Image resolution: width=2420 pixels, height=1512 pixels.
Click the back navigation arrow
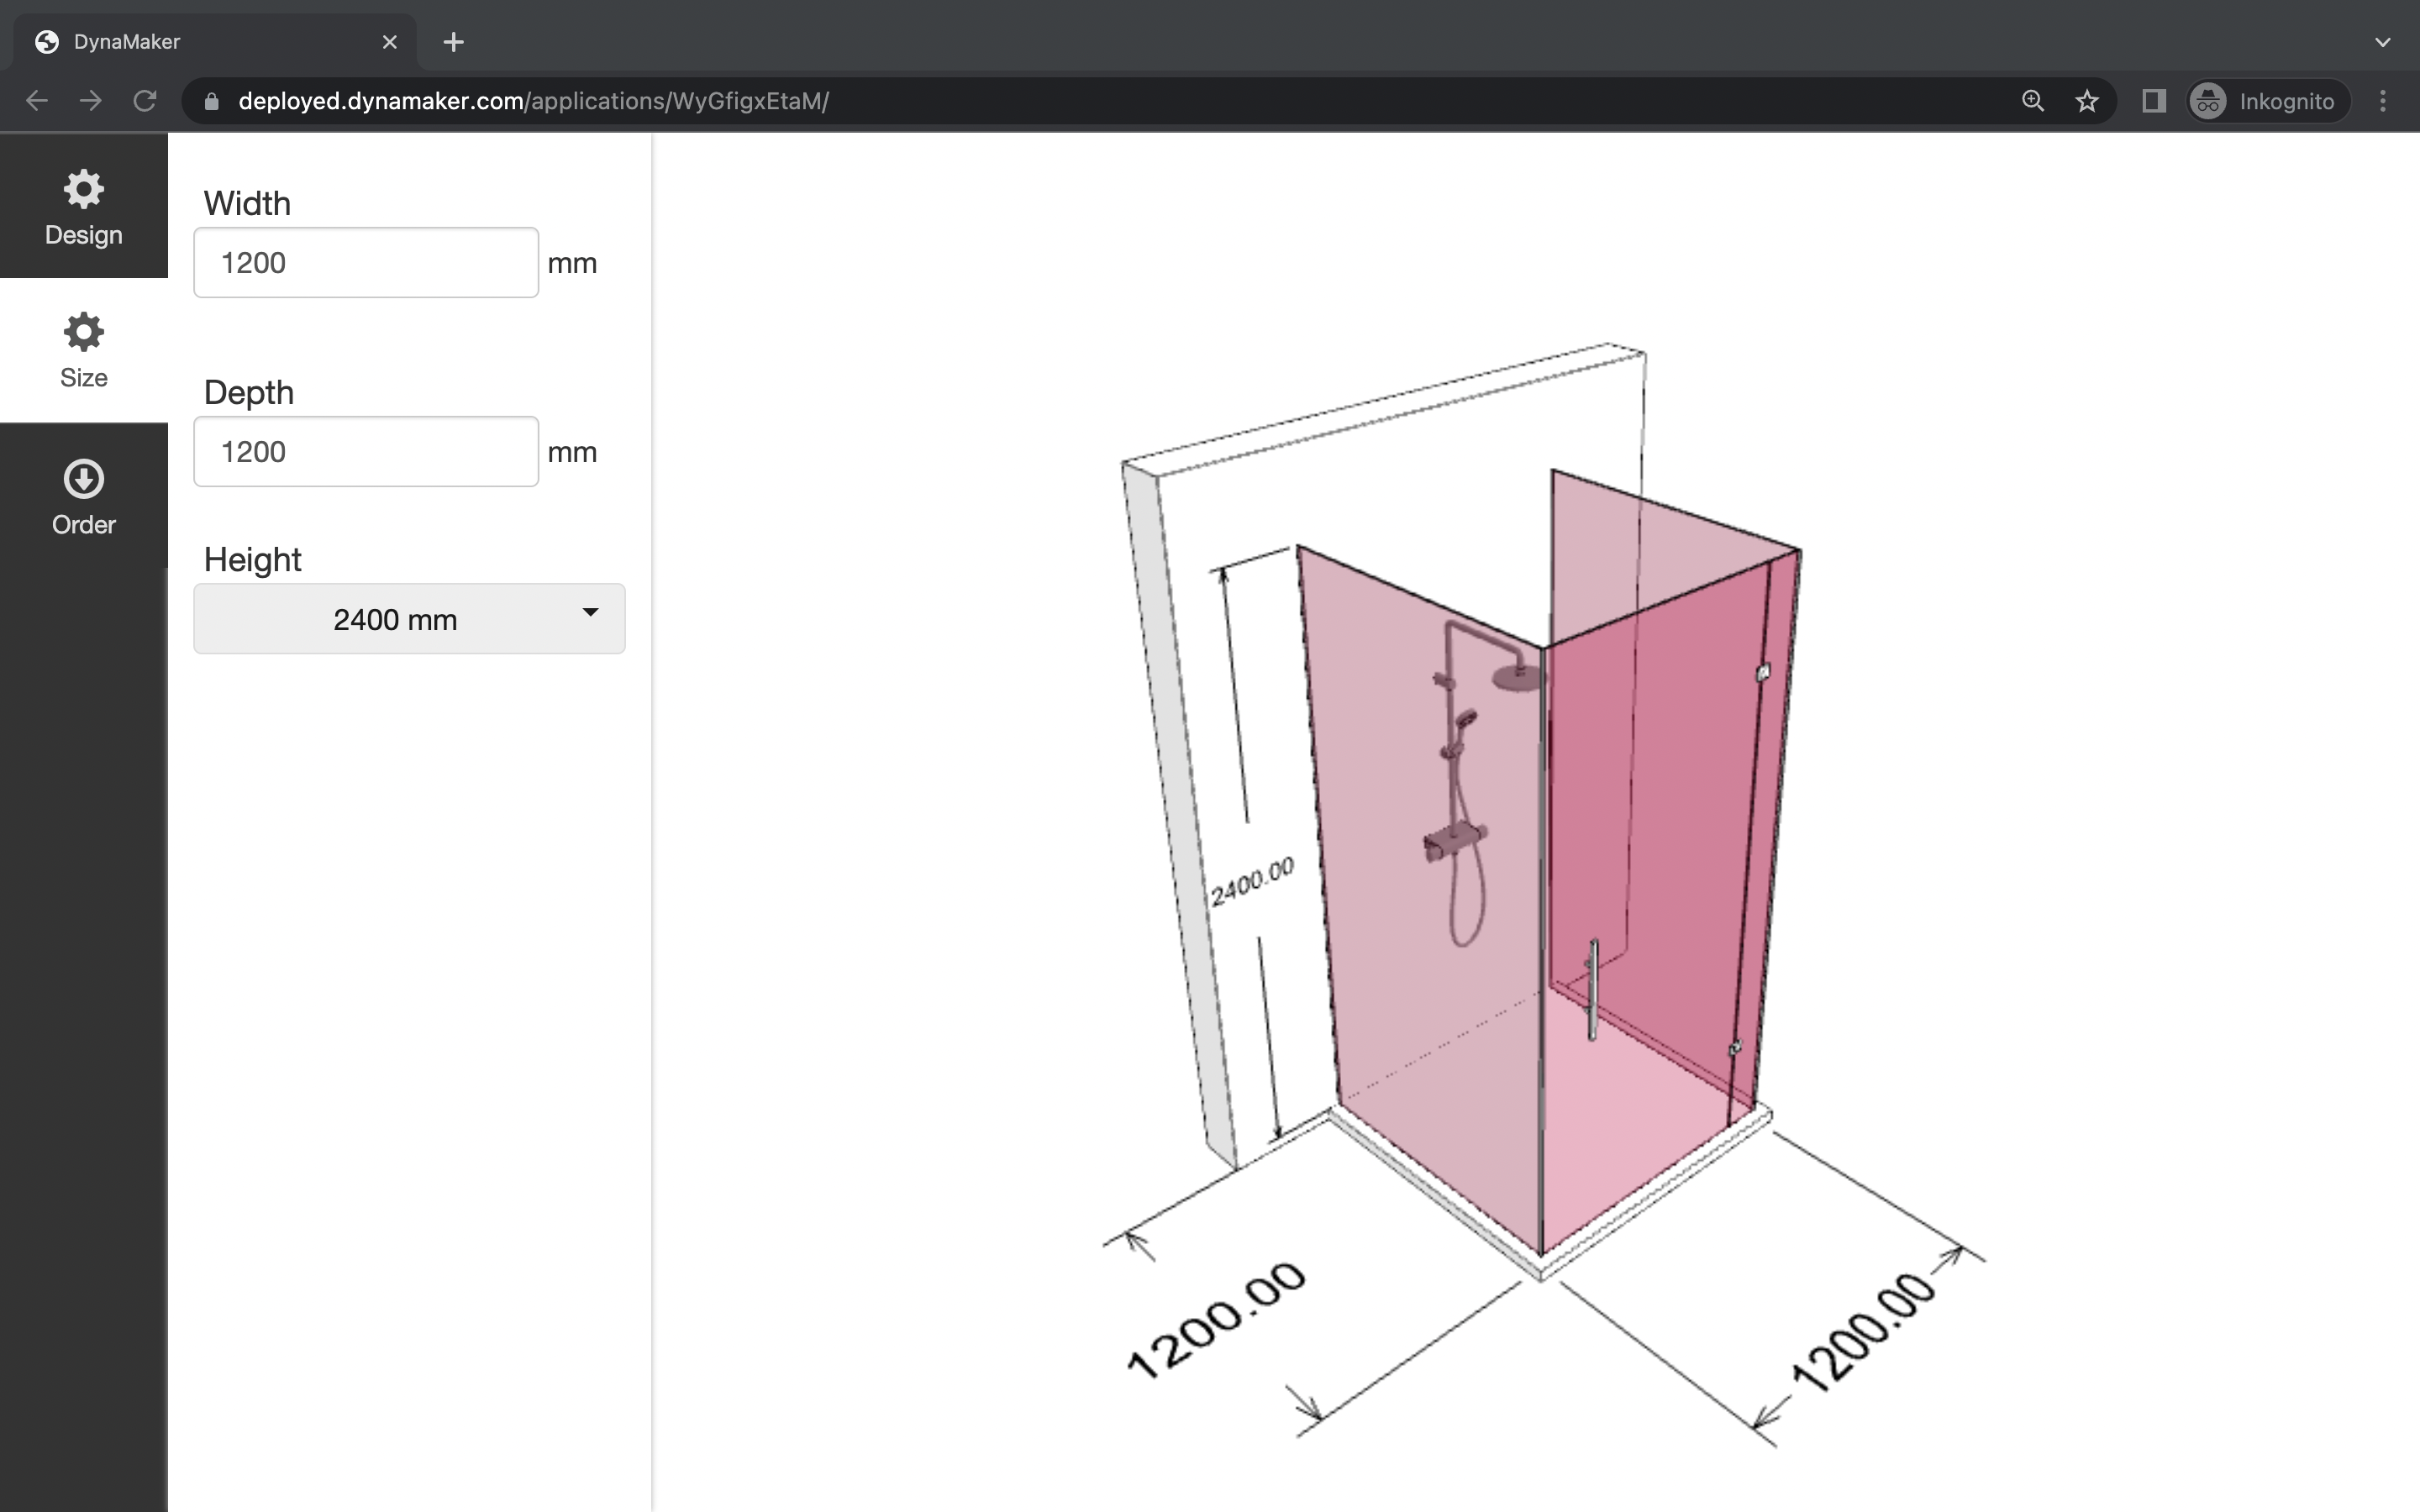(36, 100)
